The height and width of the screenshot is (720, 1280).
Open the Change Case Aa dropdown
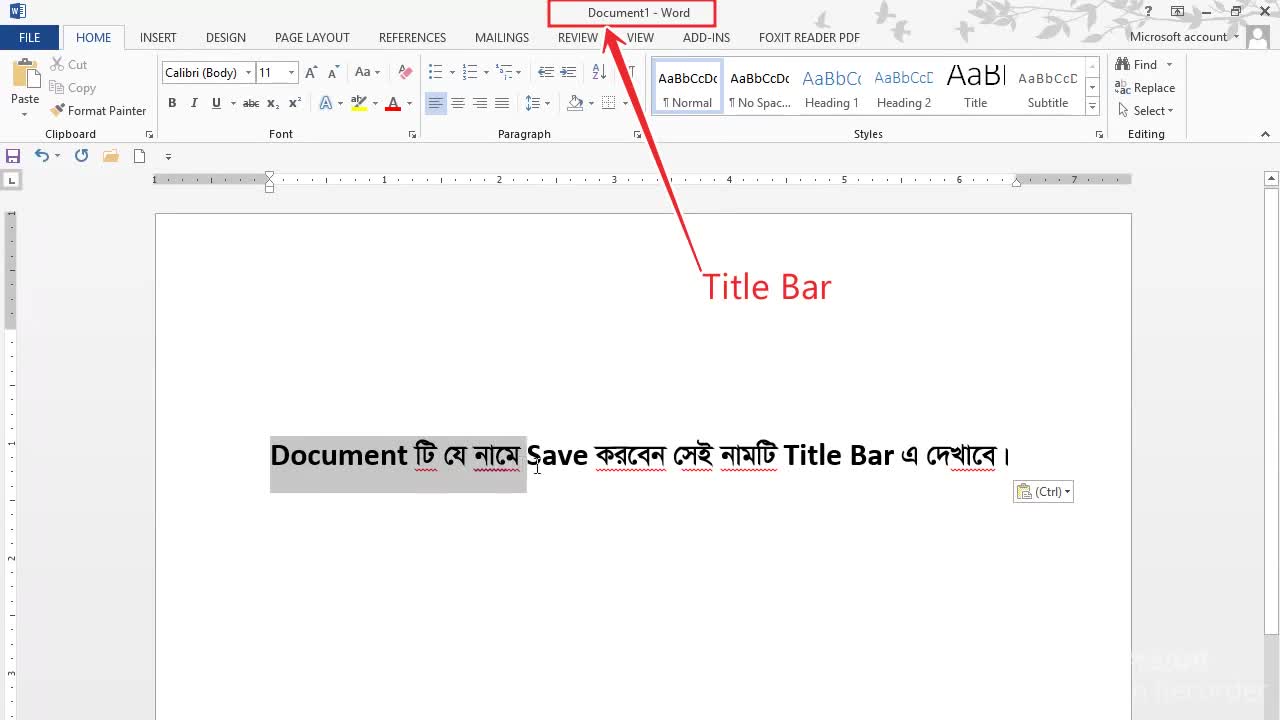366,73
